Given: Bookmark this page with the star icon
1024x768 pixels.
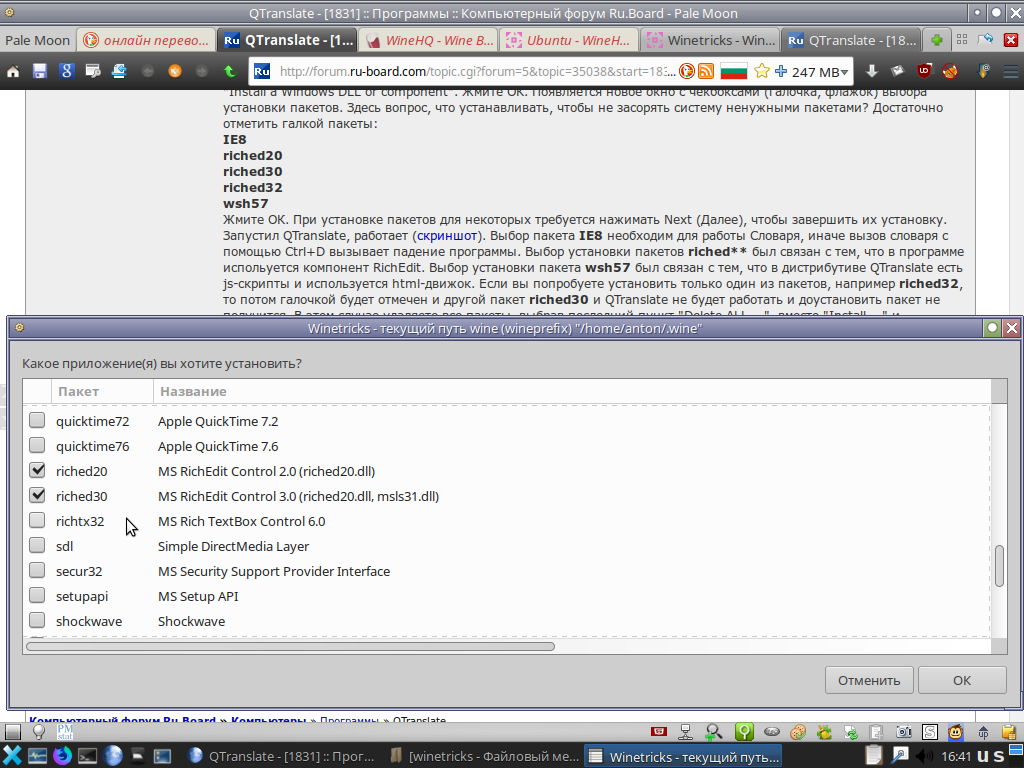Looking at the screenshot, I should [761, 71].
